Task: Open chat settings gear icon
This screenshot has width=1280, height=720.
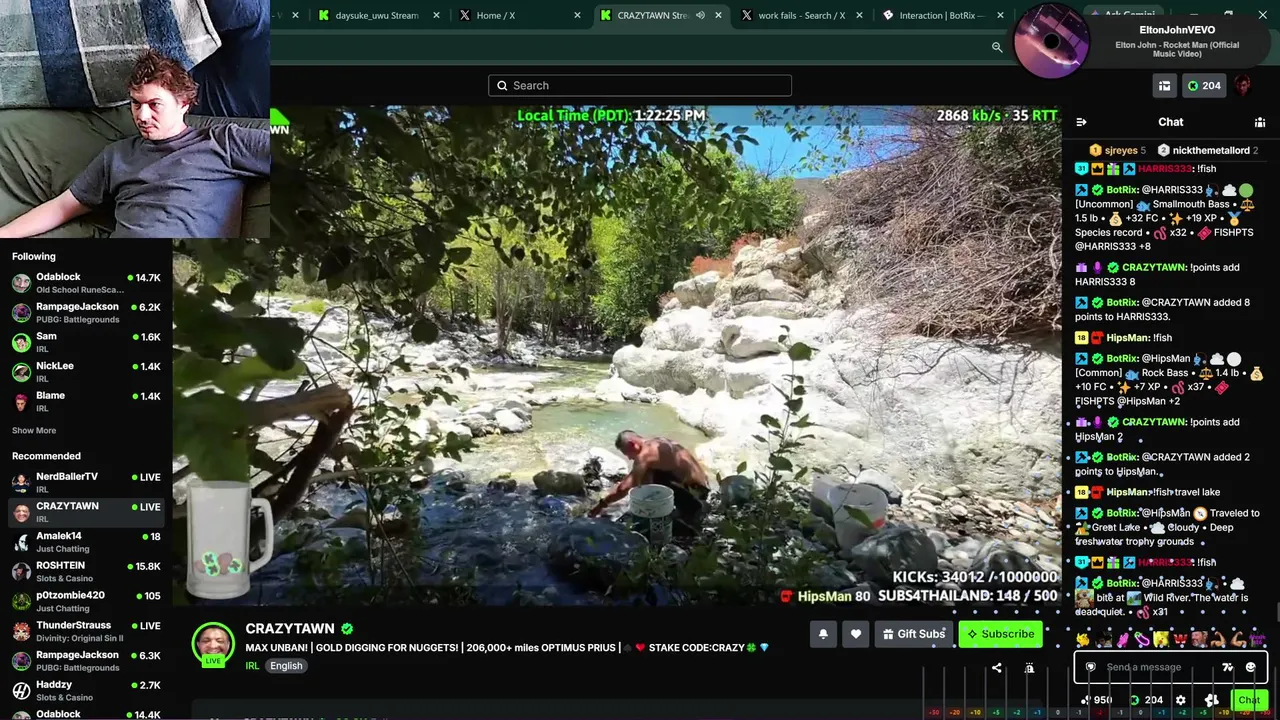Action: click(1181, 700)
